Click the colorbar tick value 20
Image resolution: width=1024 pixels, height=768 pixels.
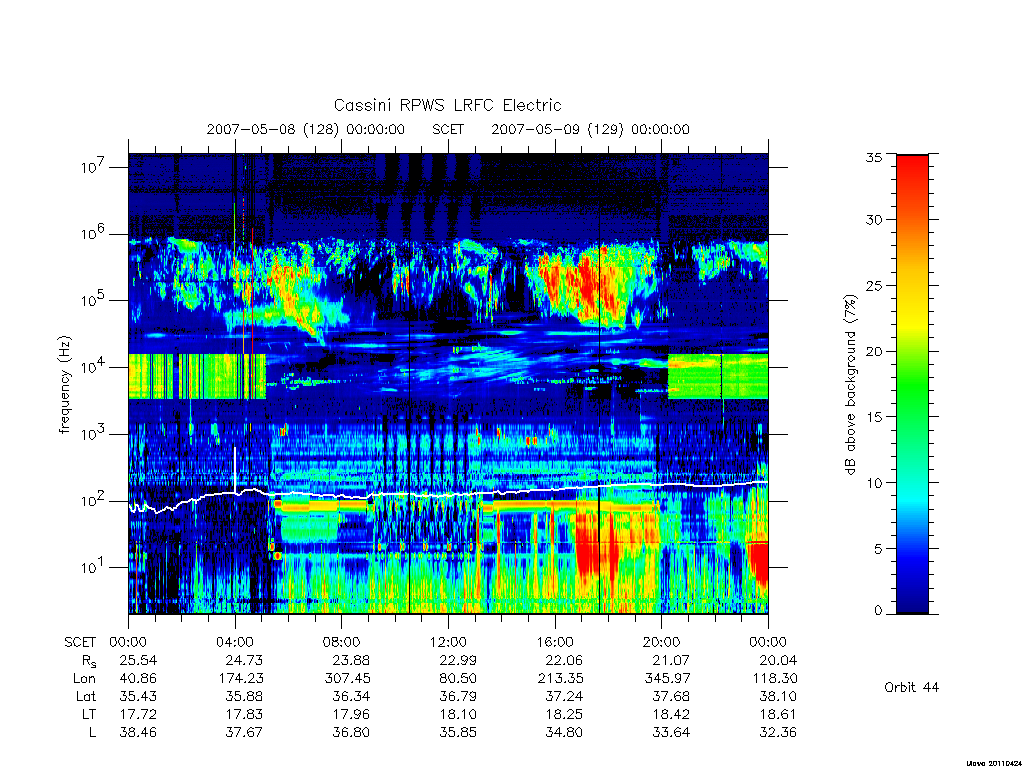[873, 351]
